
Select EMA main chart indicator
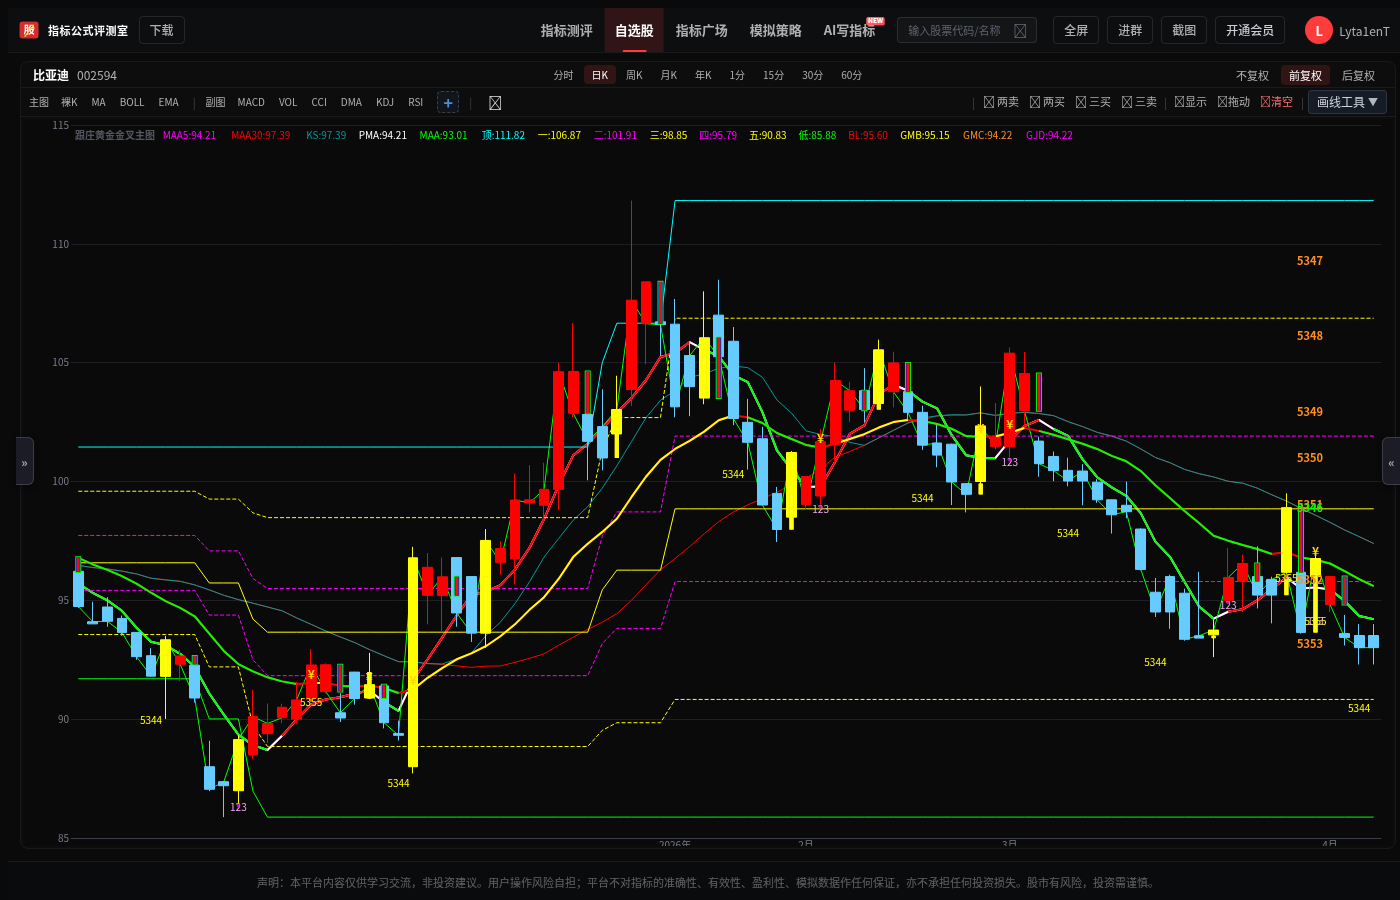(168, 102)
